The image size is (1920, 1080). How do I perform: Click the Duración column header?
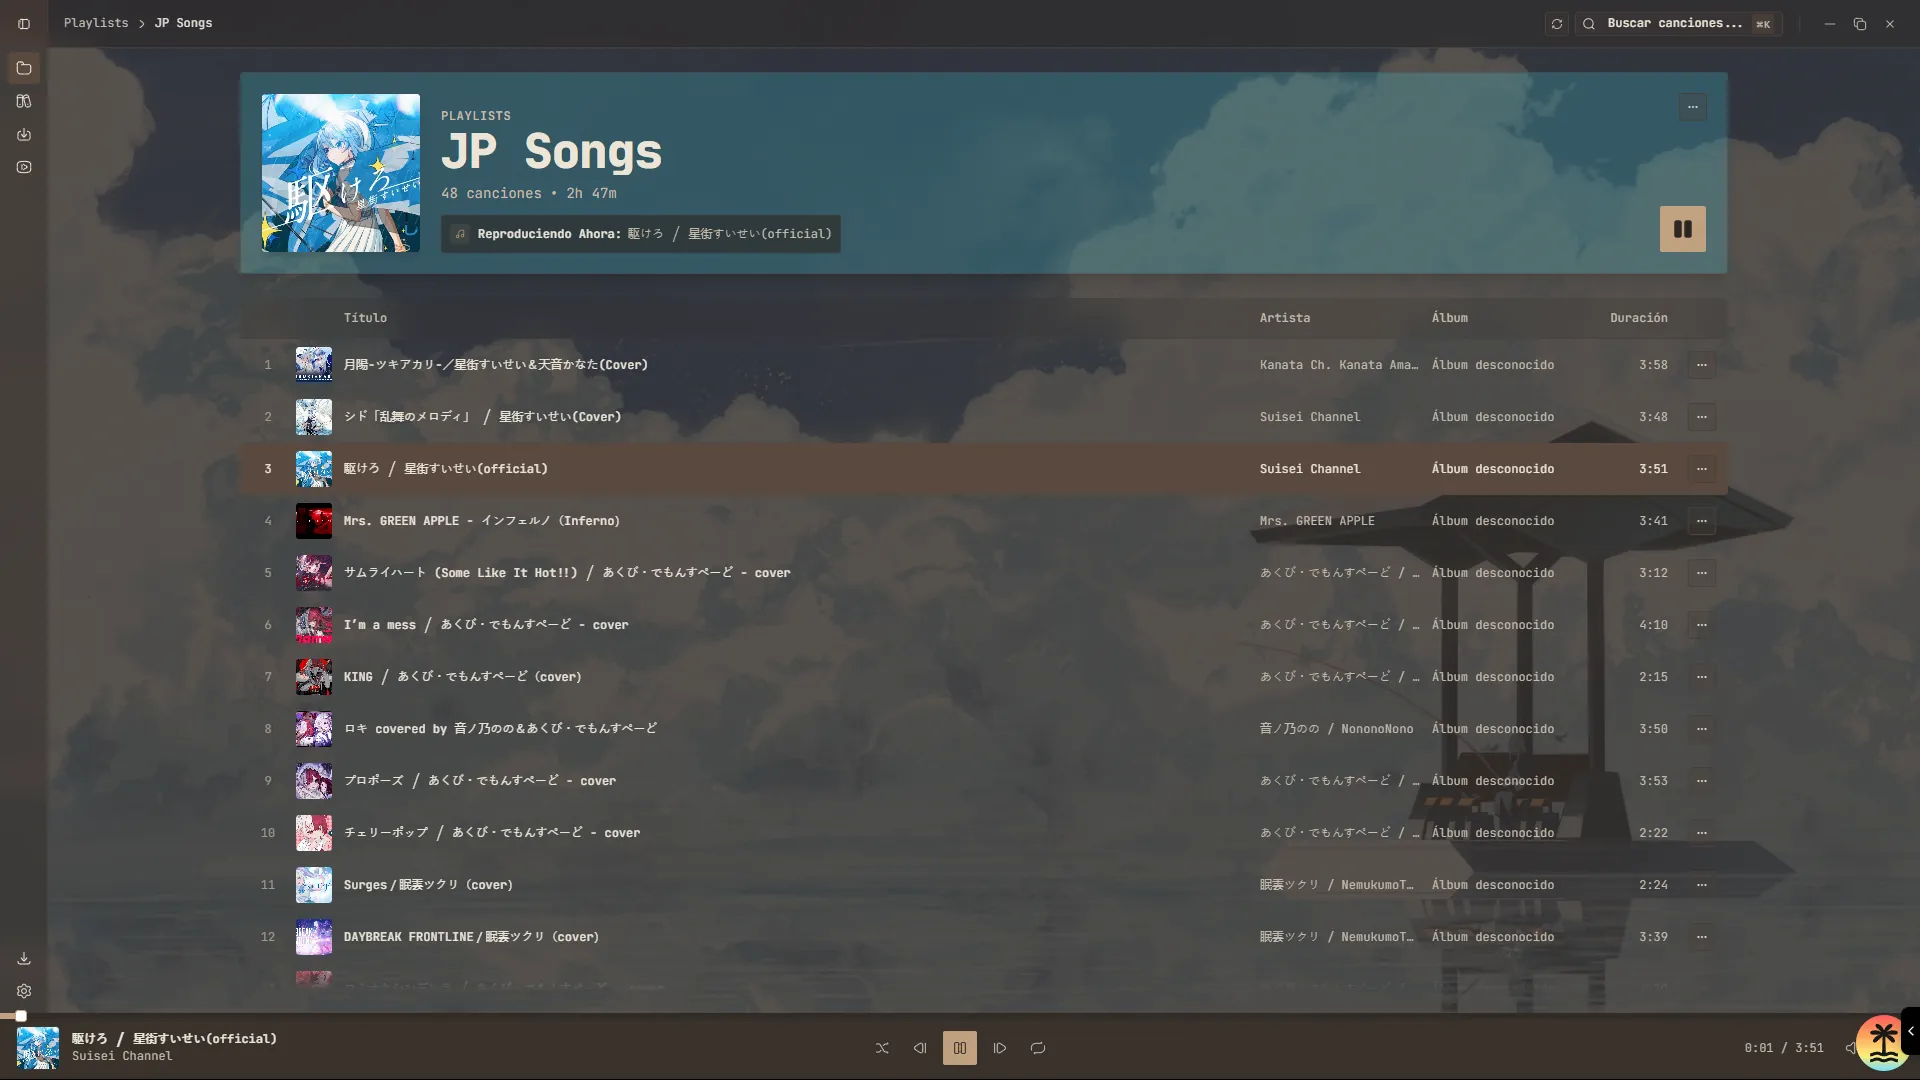(x=1639, y=318)
